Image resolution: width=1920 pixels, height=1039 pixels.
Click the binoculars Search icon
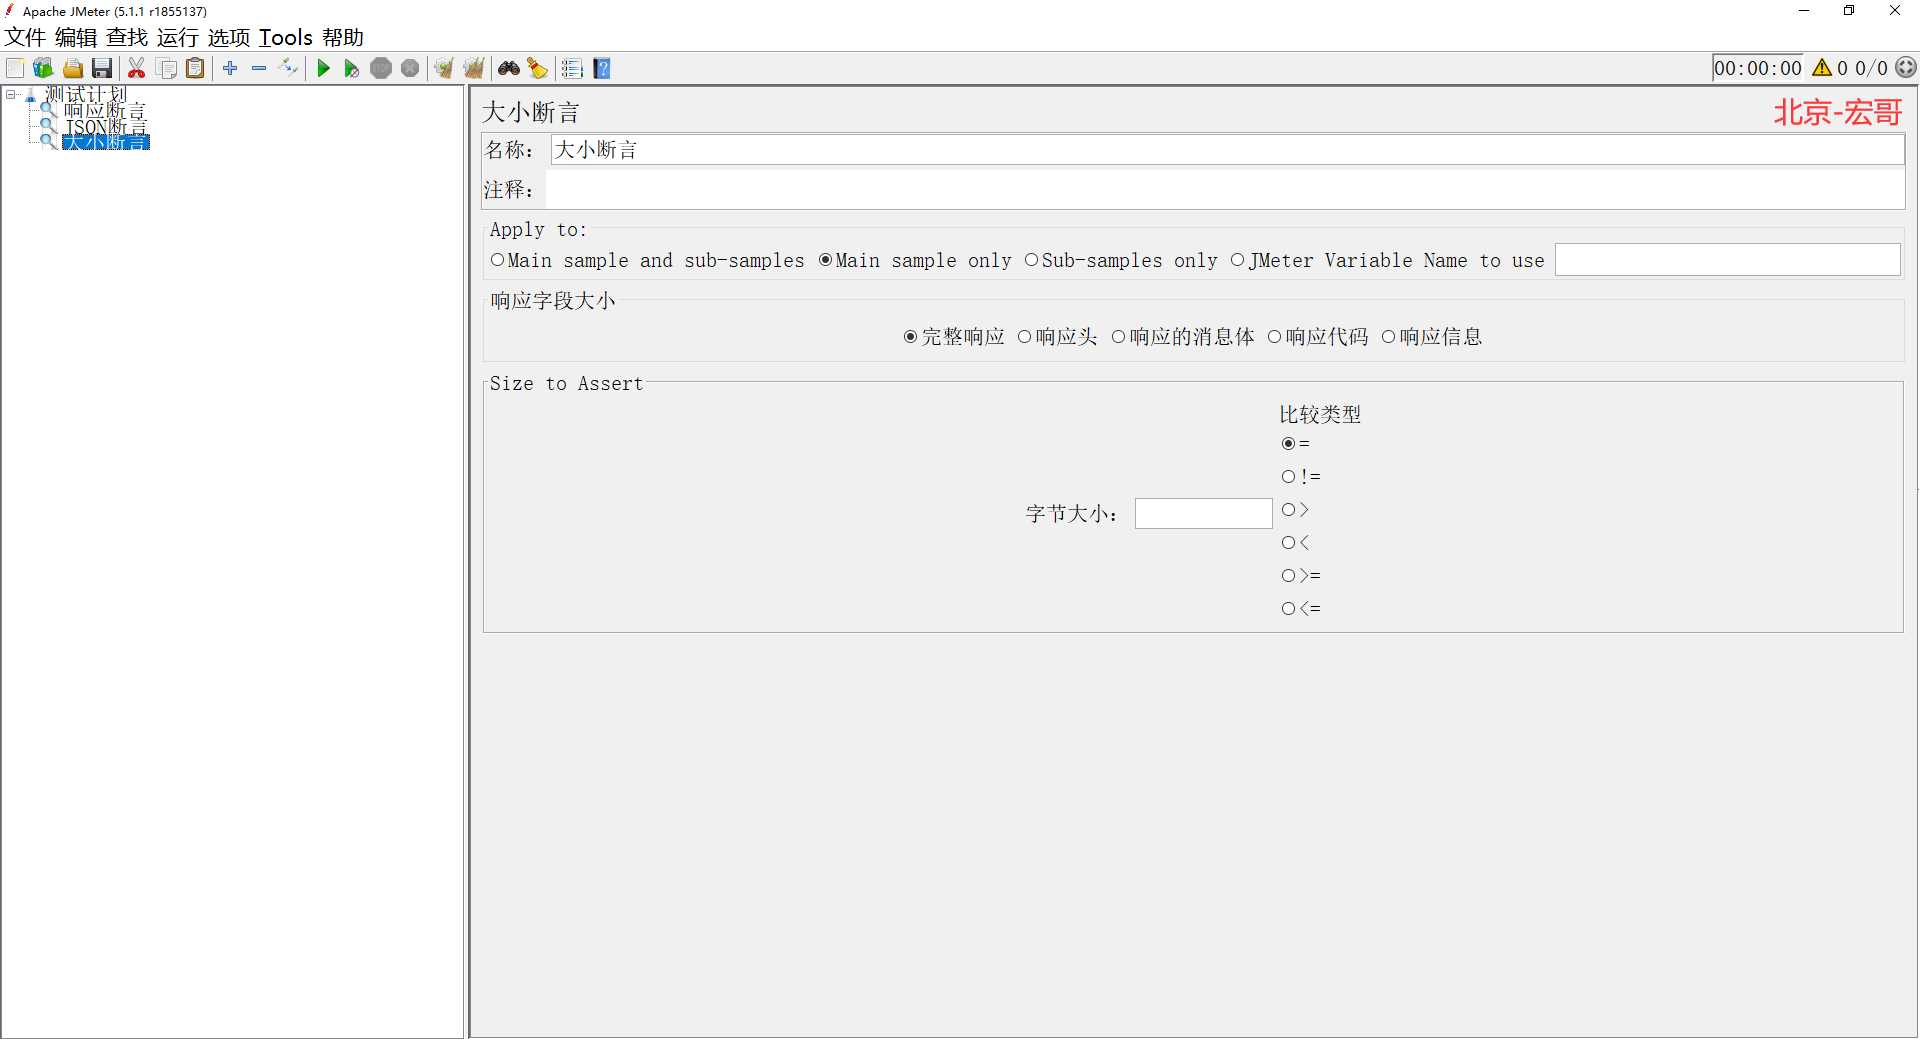pyautogui.click(x=509, y=68)
